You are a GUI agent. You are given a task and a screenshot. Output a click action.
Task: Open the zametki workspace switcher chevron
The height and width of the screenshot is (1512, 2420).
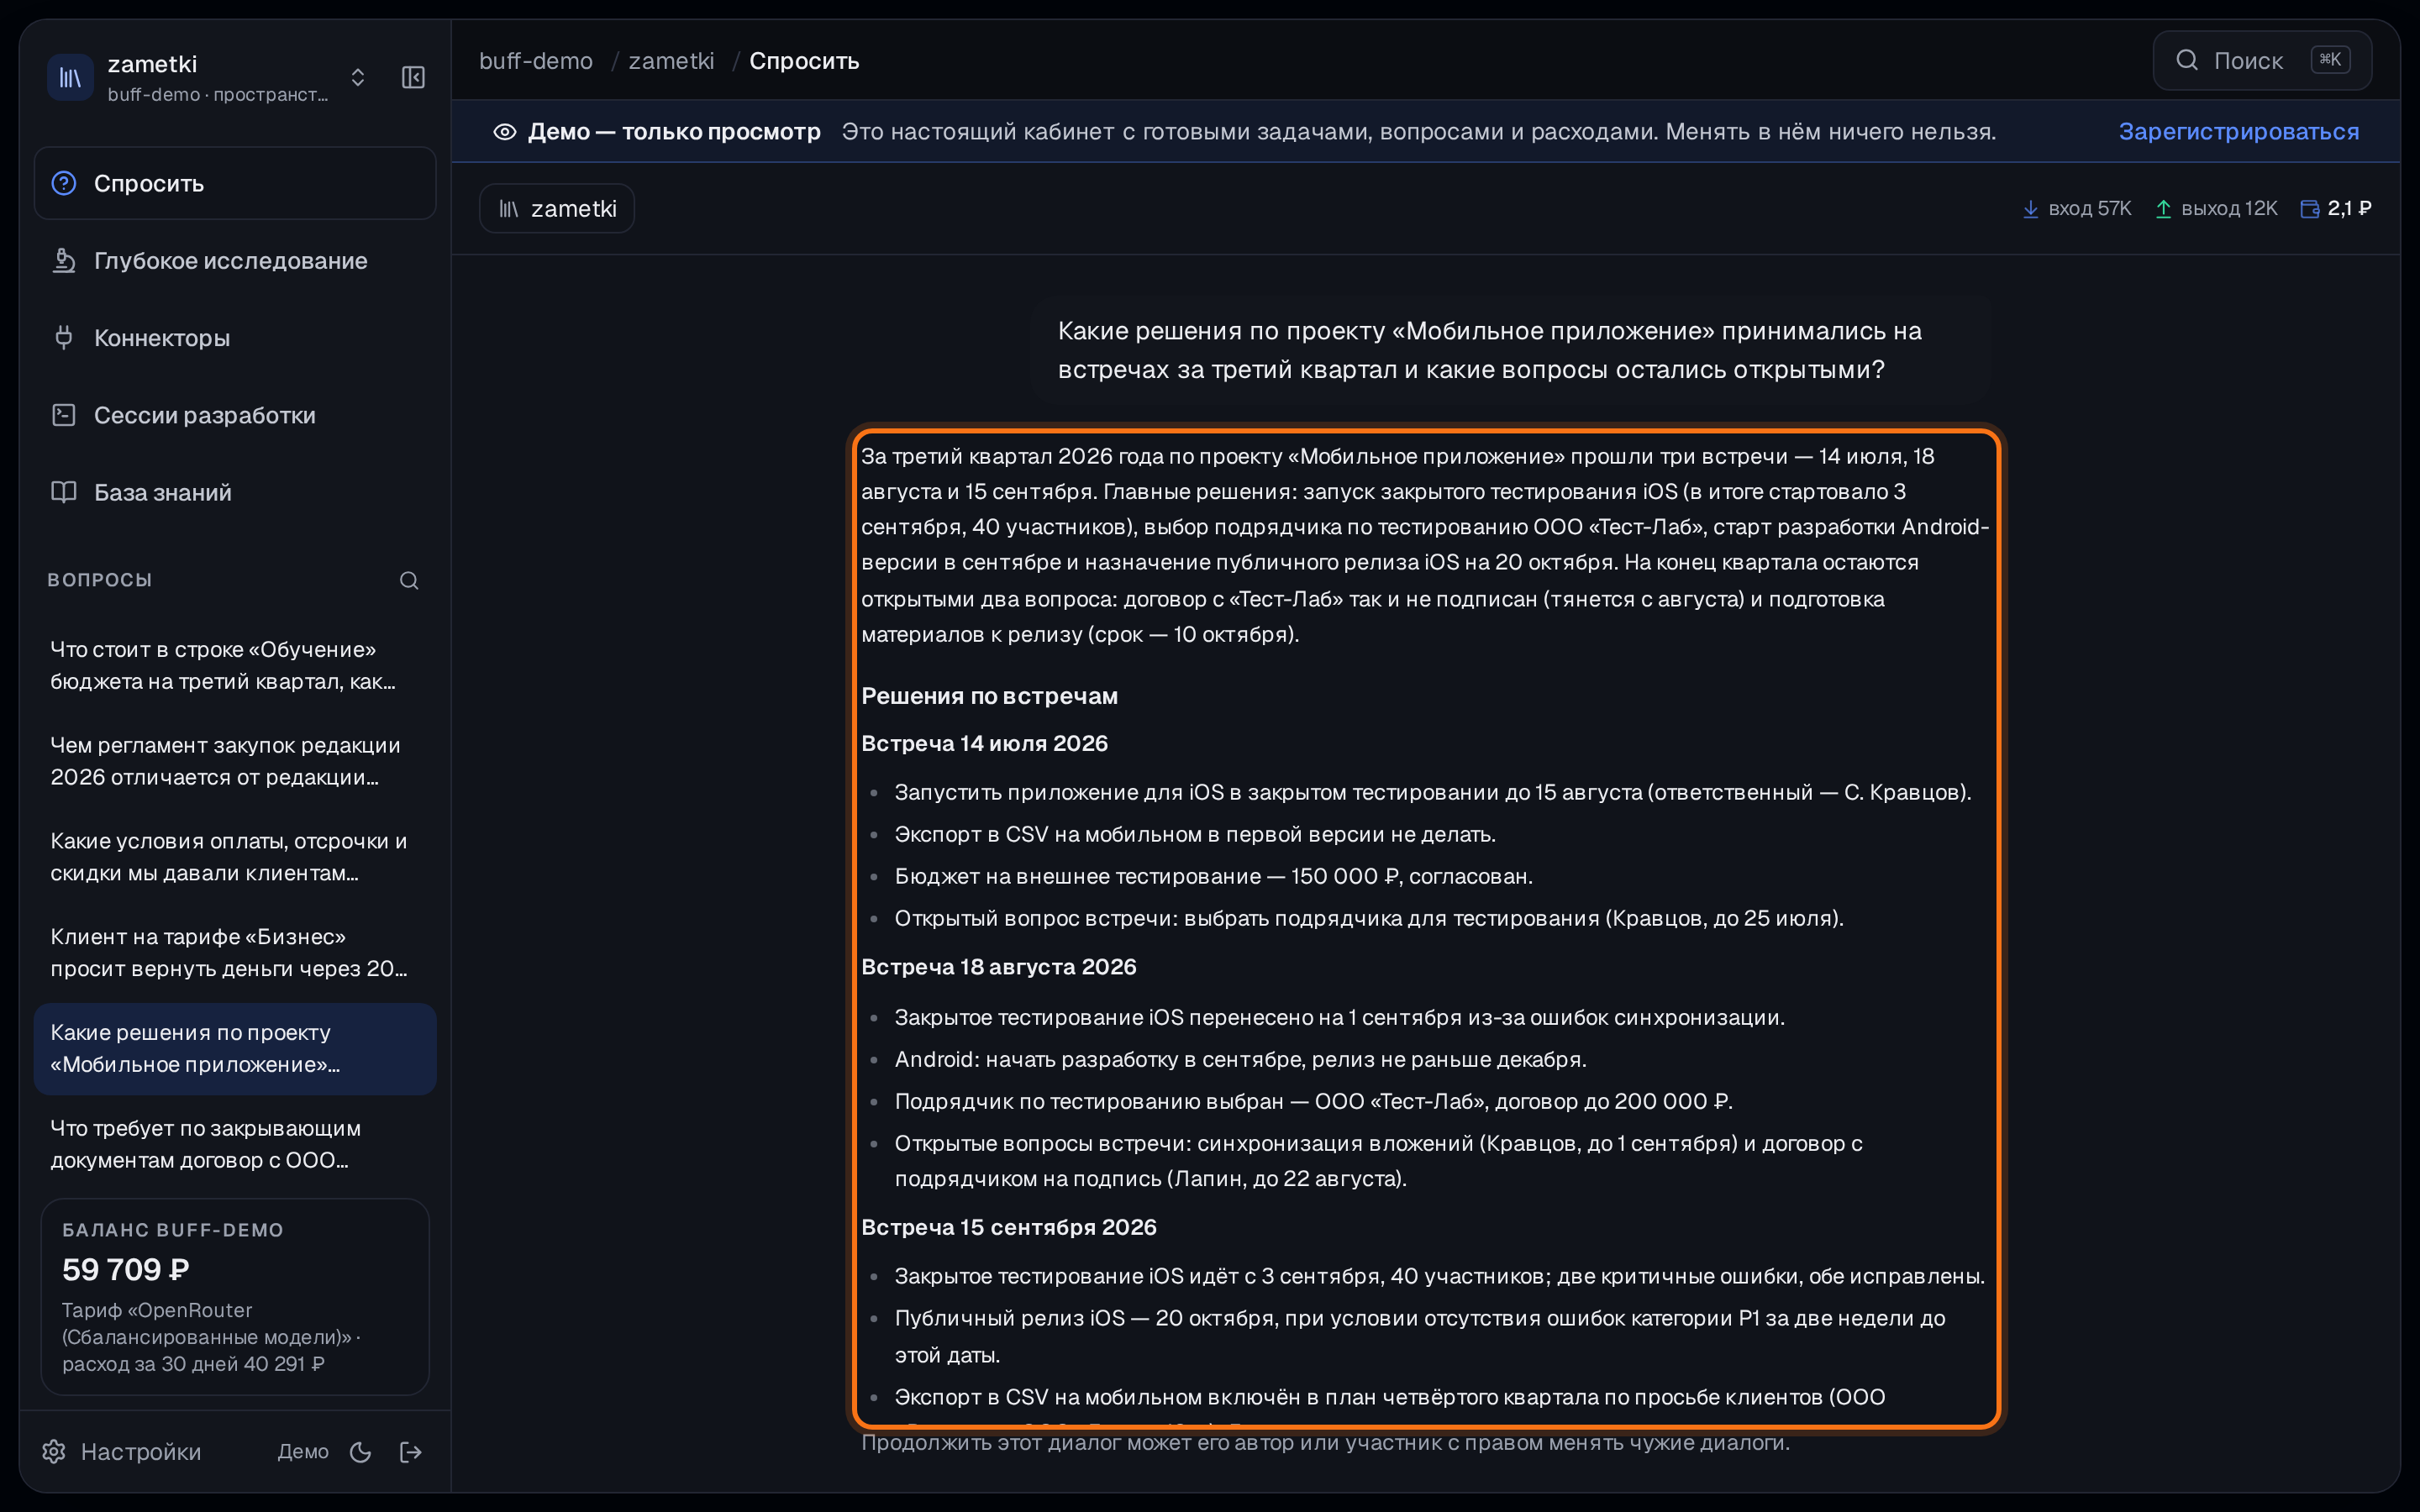pyautogui.click(x=358, y=78)
